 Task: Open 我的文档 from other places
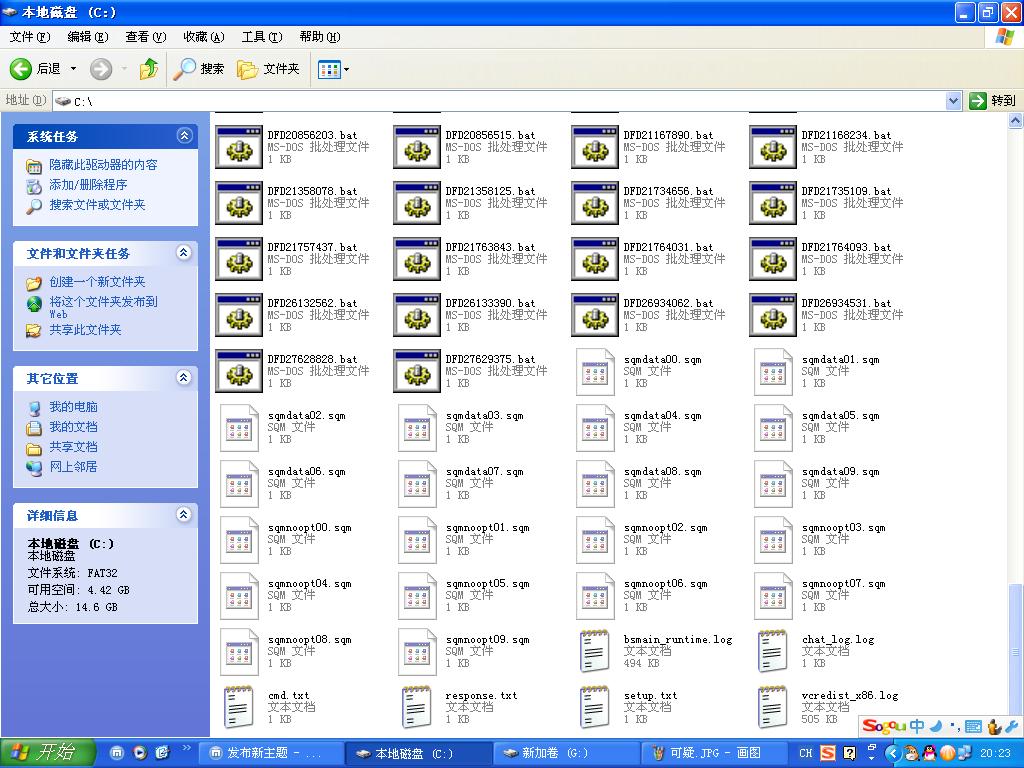tap(73, 427)
